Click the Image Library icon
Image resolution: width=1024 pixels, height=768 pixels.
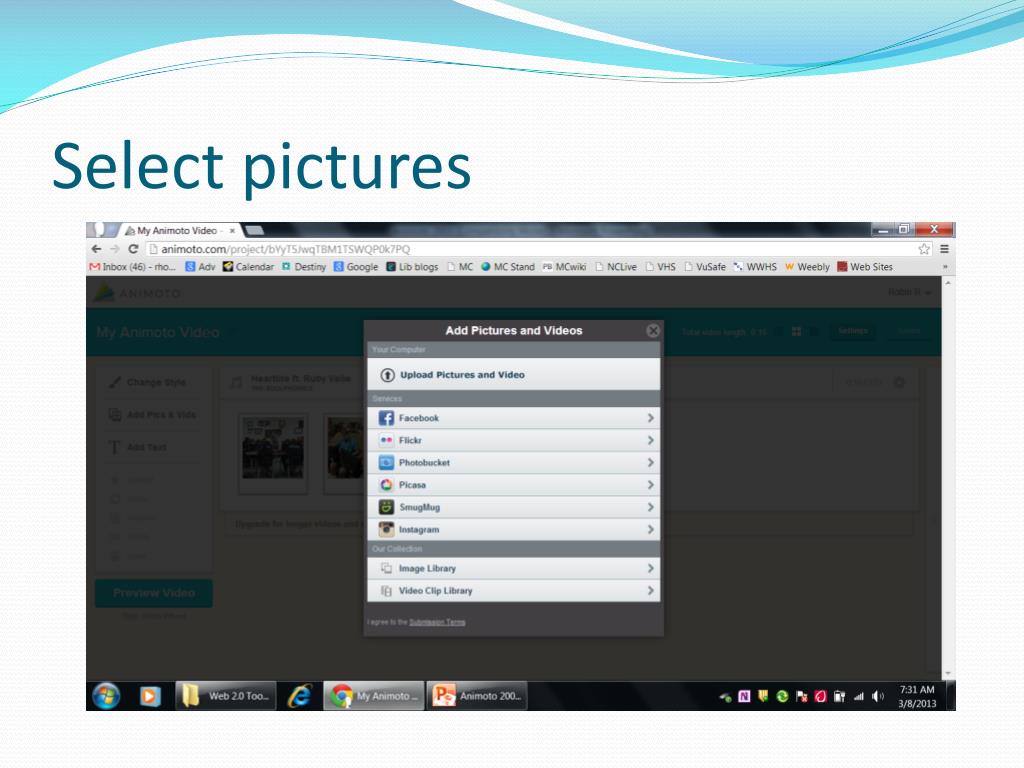click(x=386, y=568)
